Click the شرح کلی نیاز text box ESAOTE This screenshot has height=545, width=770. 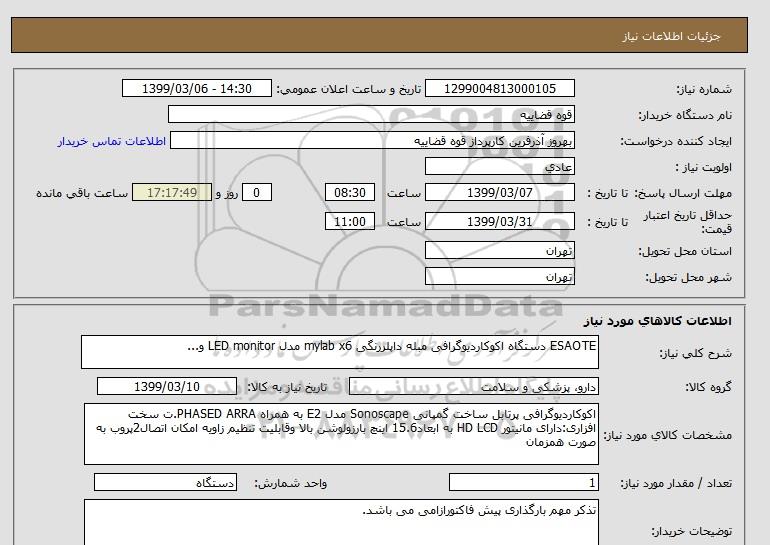[x=340, y=352]
